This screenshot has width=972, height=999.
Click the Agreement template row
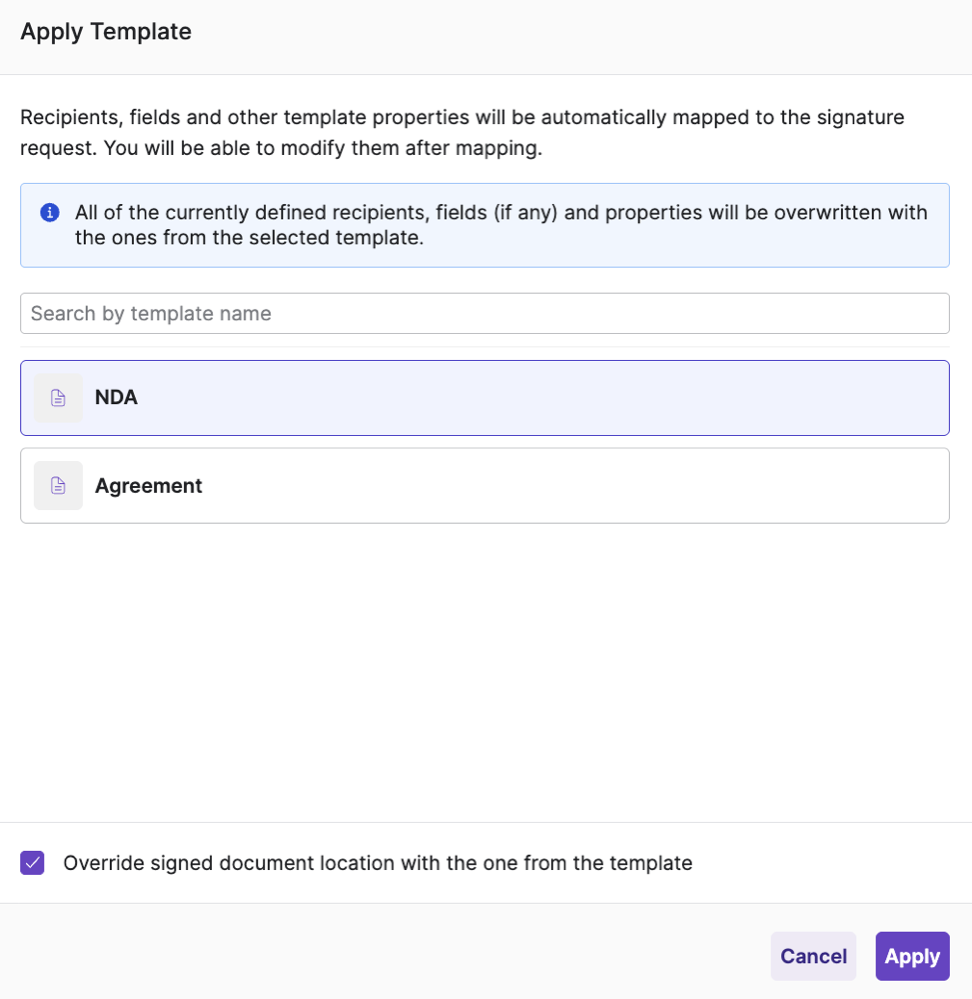[x=485, y=485]
